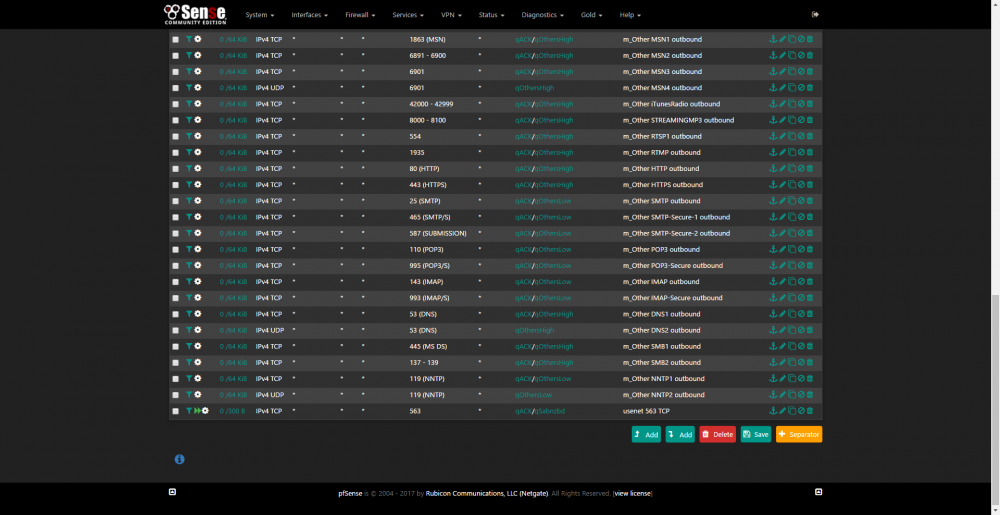Select checkbox for 6891 - 6900 rule
The width and height of the screenshot is (1000, 515).
click(x=175, y=55)
